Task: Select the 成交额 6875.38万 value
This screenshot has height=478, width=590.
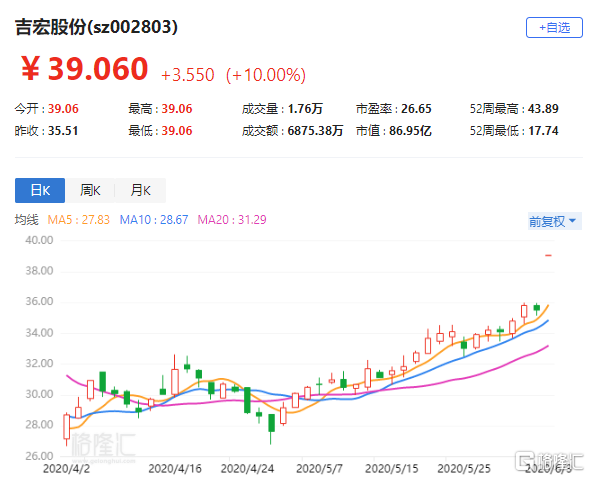Action: (315, 131)
